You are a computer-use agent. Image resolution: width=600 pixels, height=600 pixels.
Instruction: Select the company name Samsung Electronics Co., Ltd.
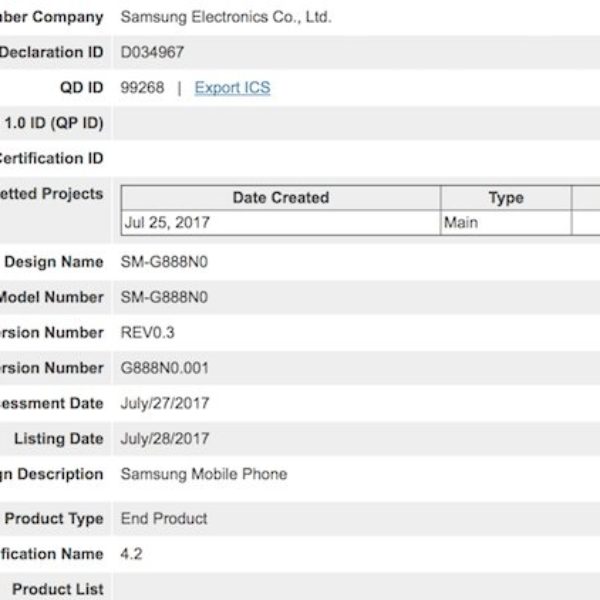coord(226,17)
